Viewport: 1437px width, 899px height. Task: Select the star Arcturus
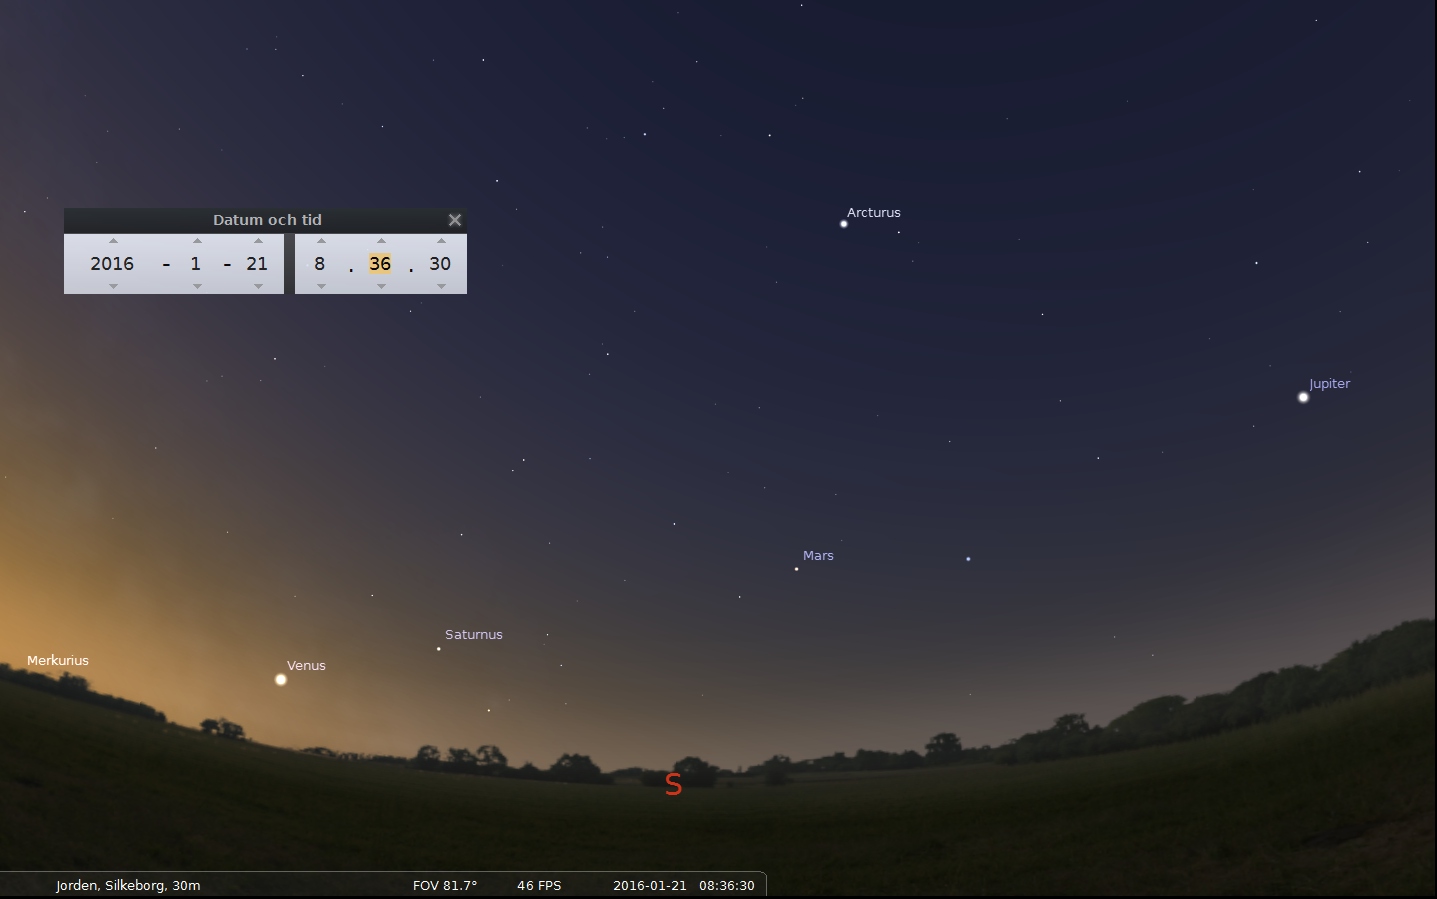pos(844,224)
